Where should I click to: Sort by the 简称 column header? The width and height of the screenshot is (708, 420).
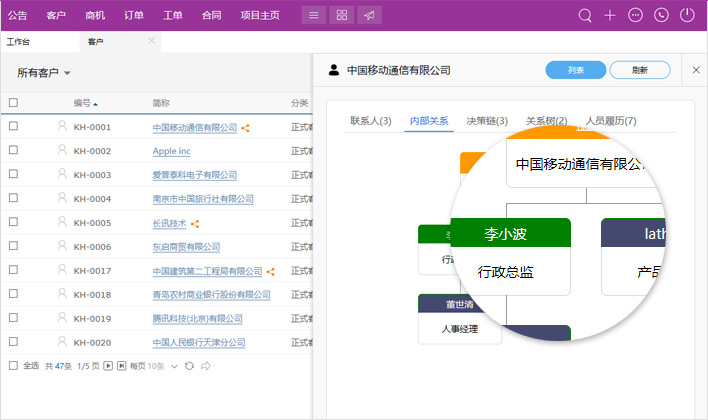pyautogui.click(x=161, y=103)
